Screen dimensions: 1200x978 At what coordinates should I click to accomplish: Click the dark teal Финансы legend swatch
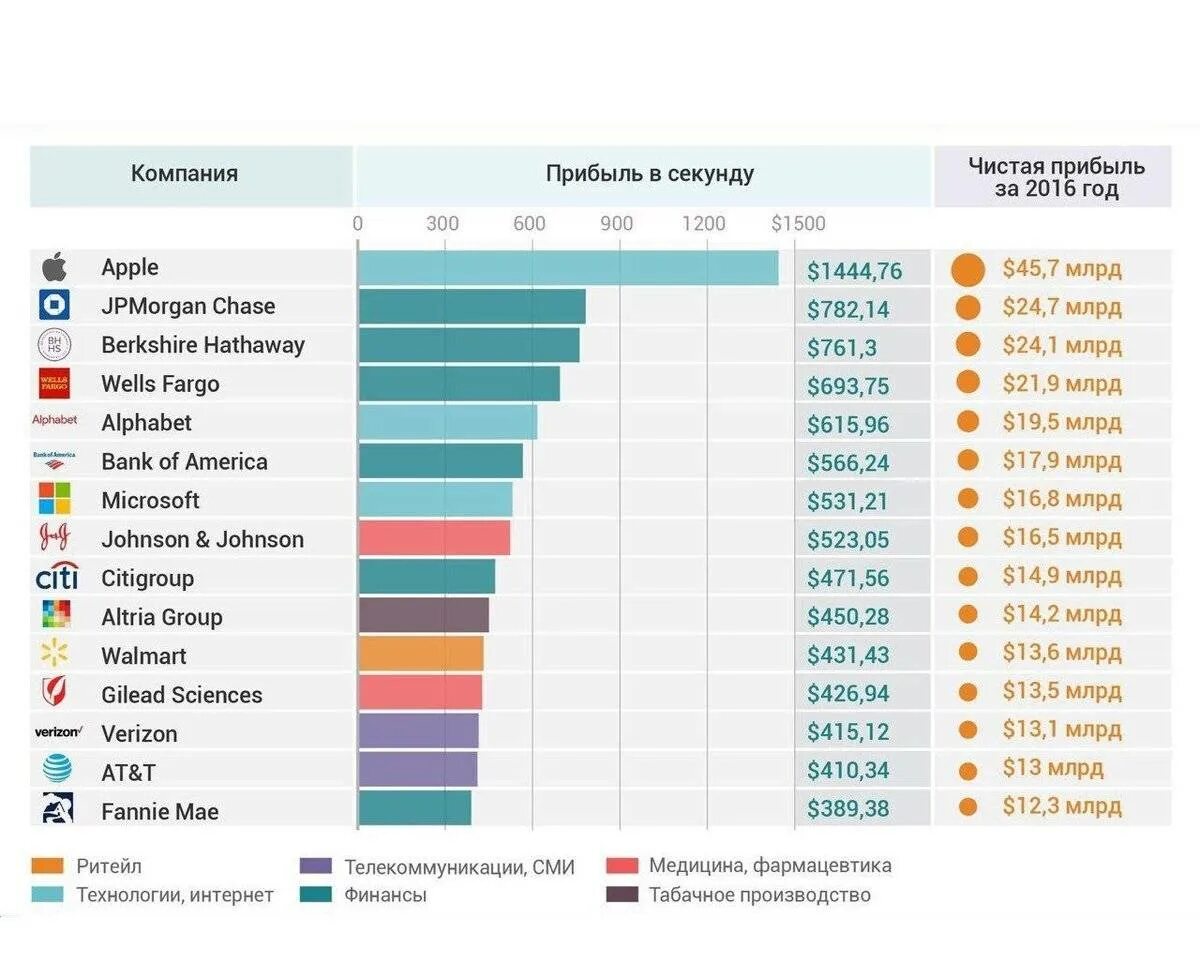(x=316, y=894)
